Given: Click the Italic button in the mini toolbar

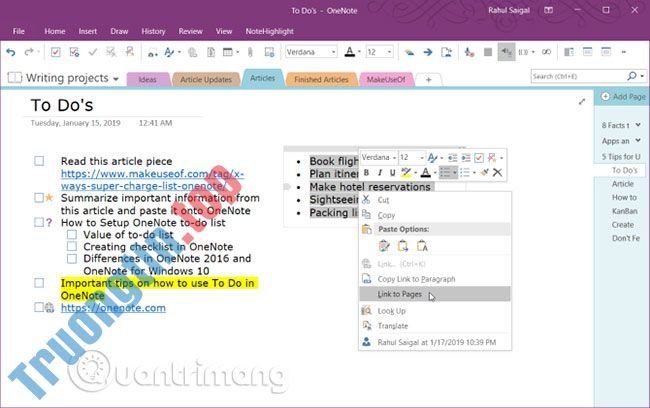Looking at the screenshot, I should tap(379, 172).
